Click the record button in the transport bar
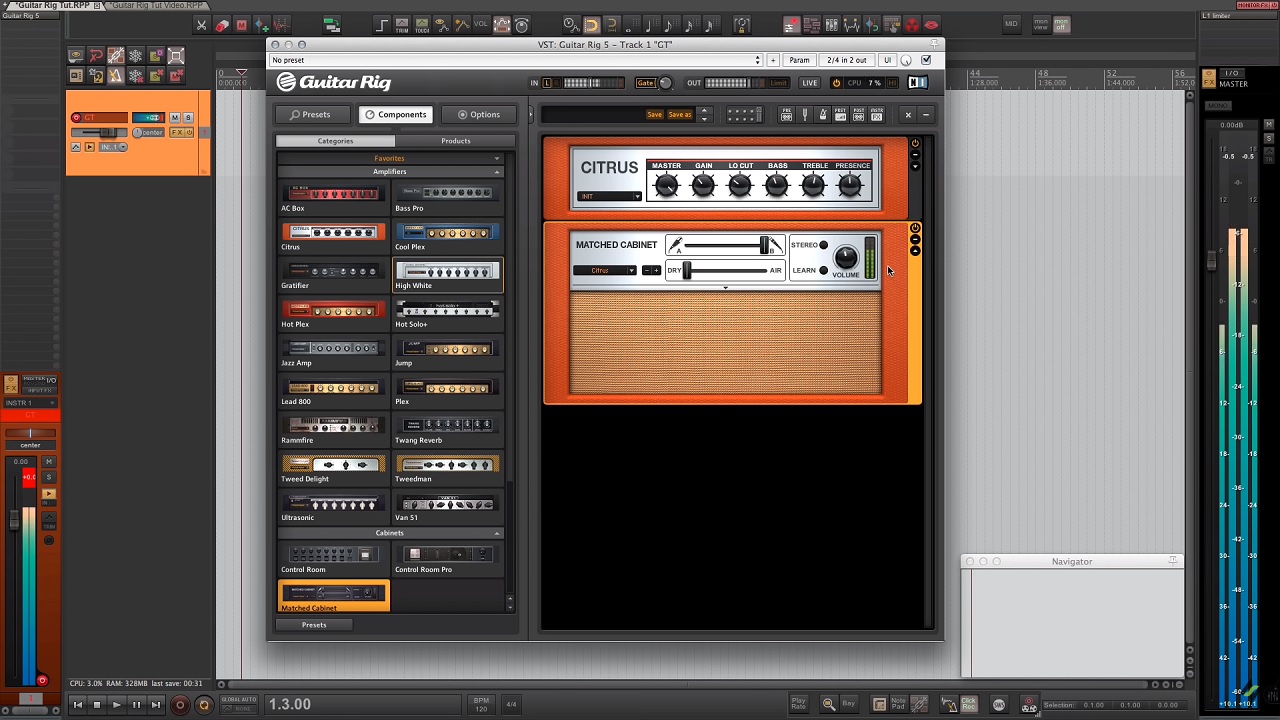Image resolution: width=1280 pixels, height=720 pixels. pos(180,705)
